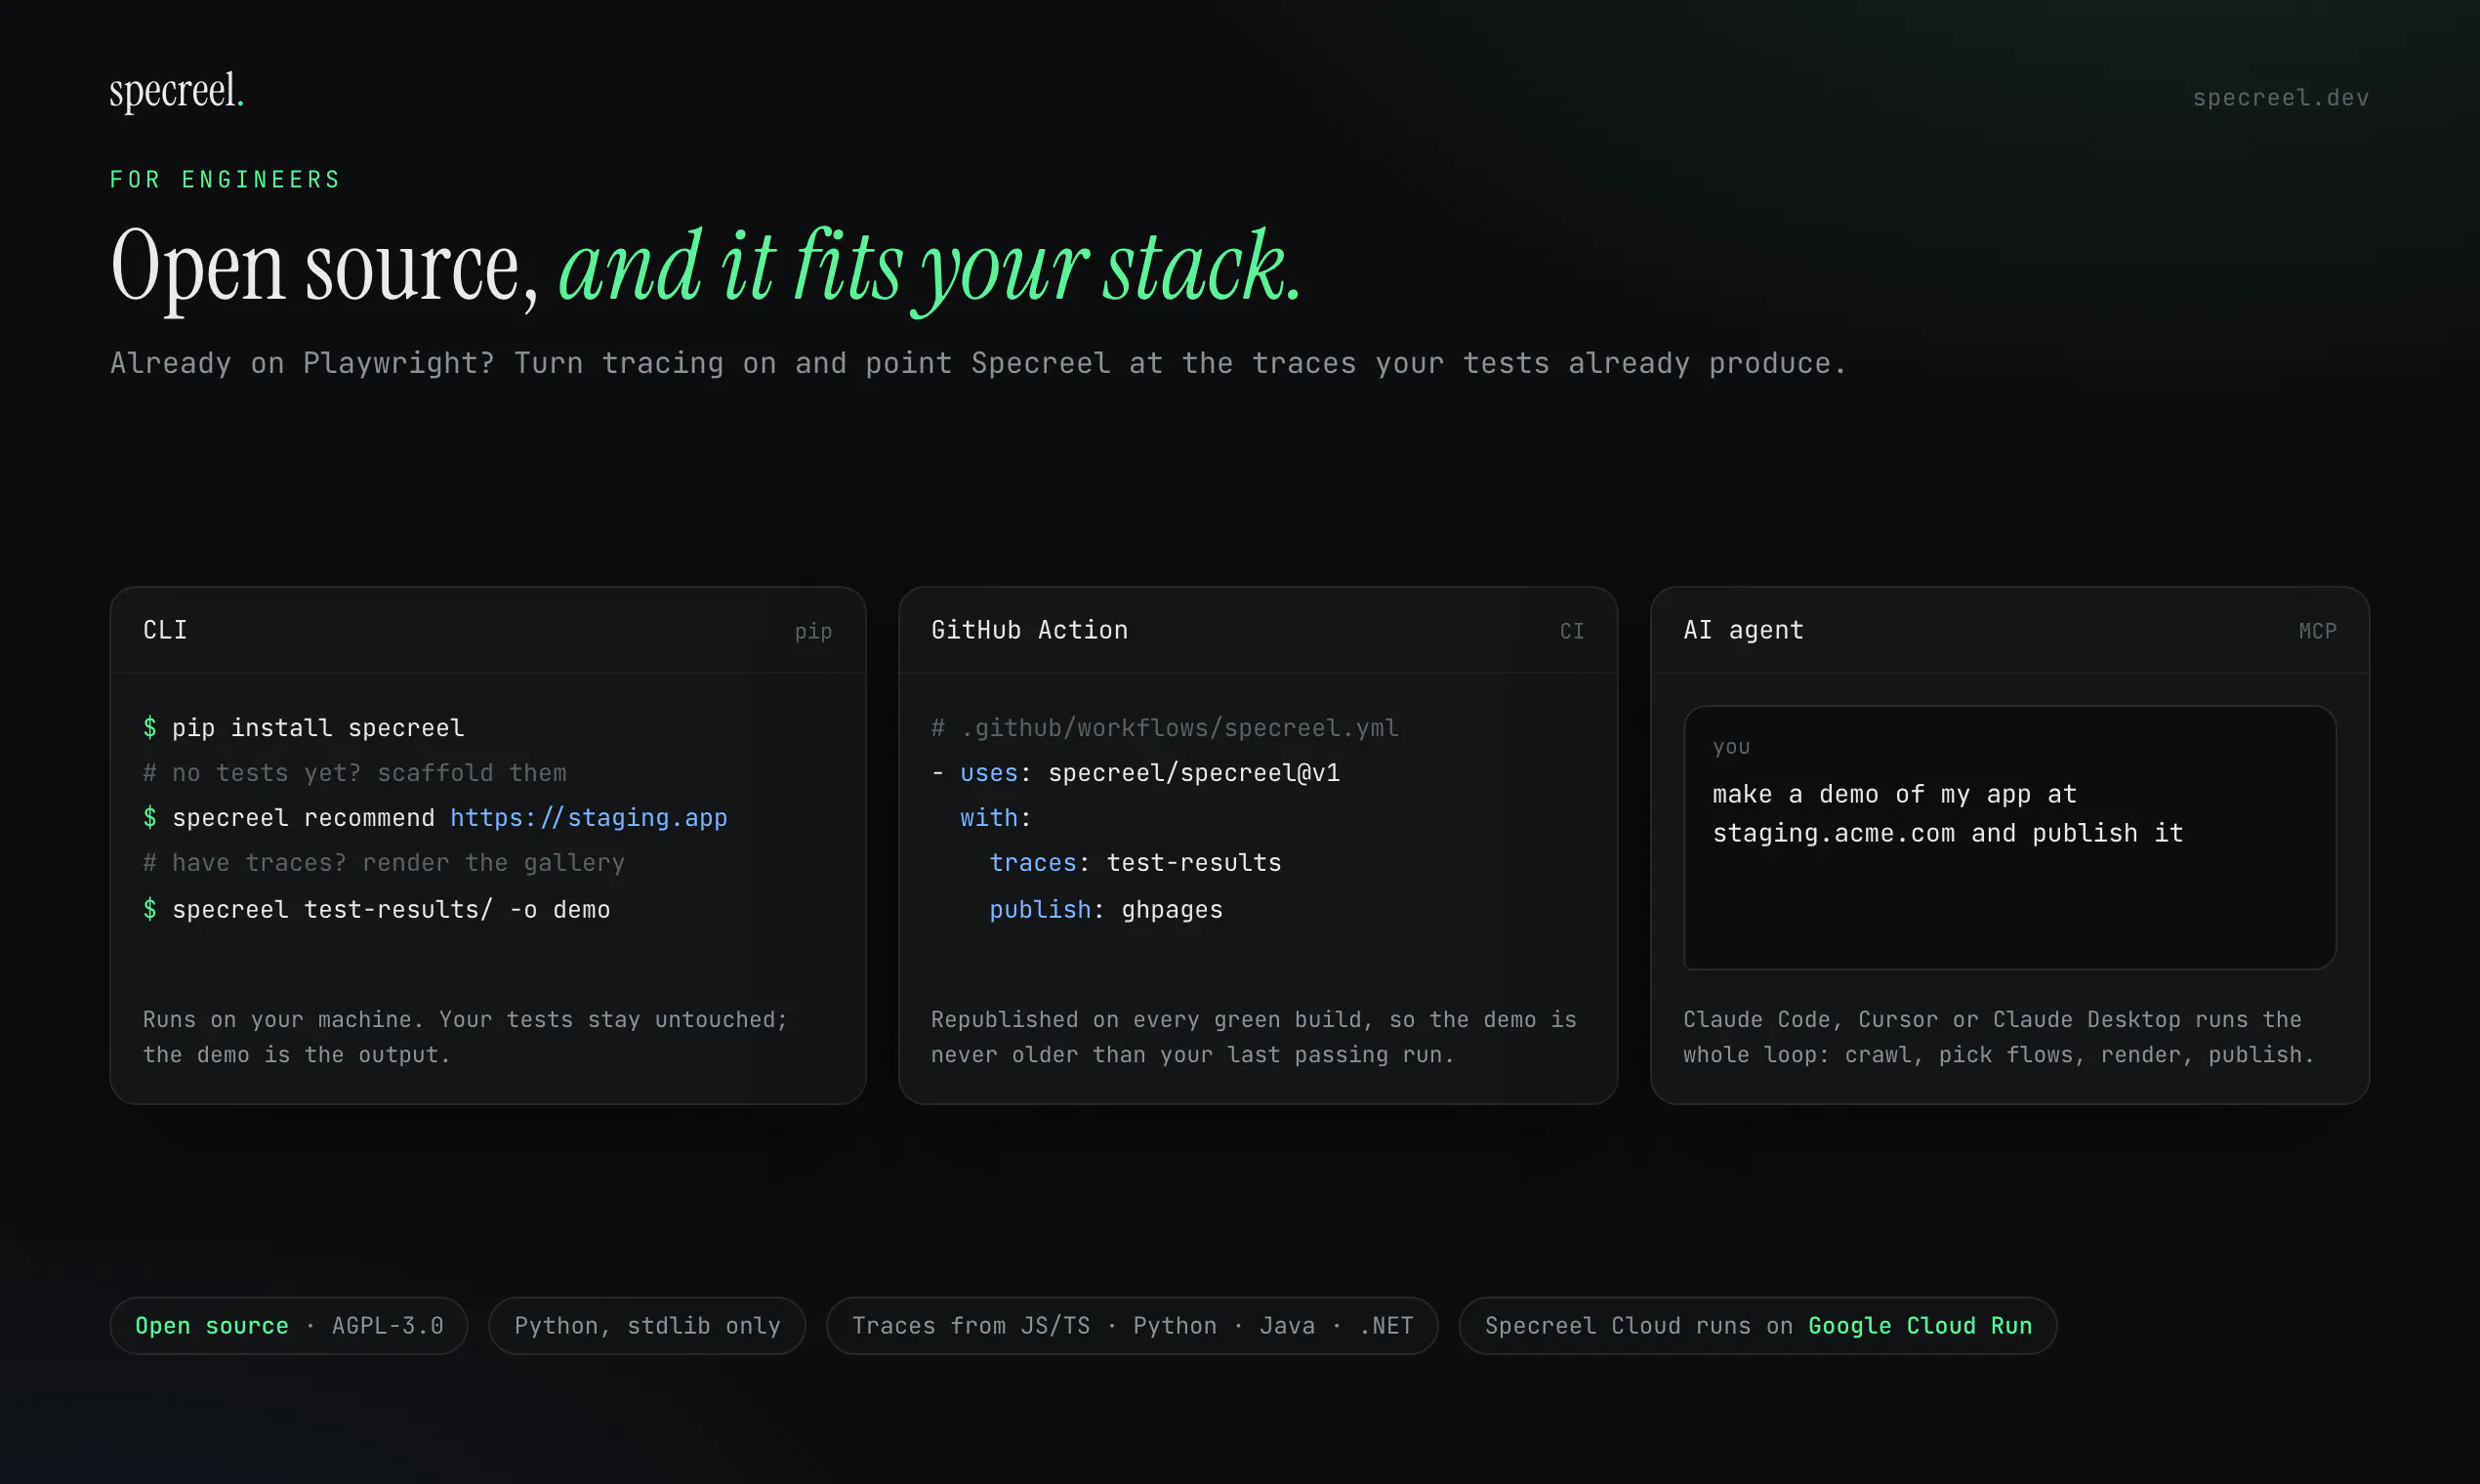
Task: Select the Python, stdlib only pill
Action: pyautogui.click(x=647, y=1326)
